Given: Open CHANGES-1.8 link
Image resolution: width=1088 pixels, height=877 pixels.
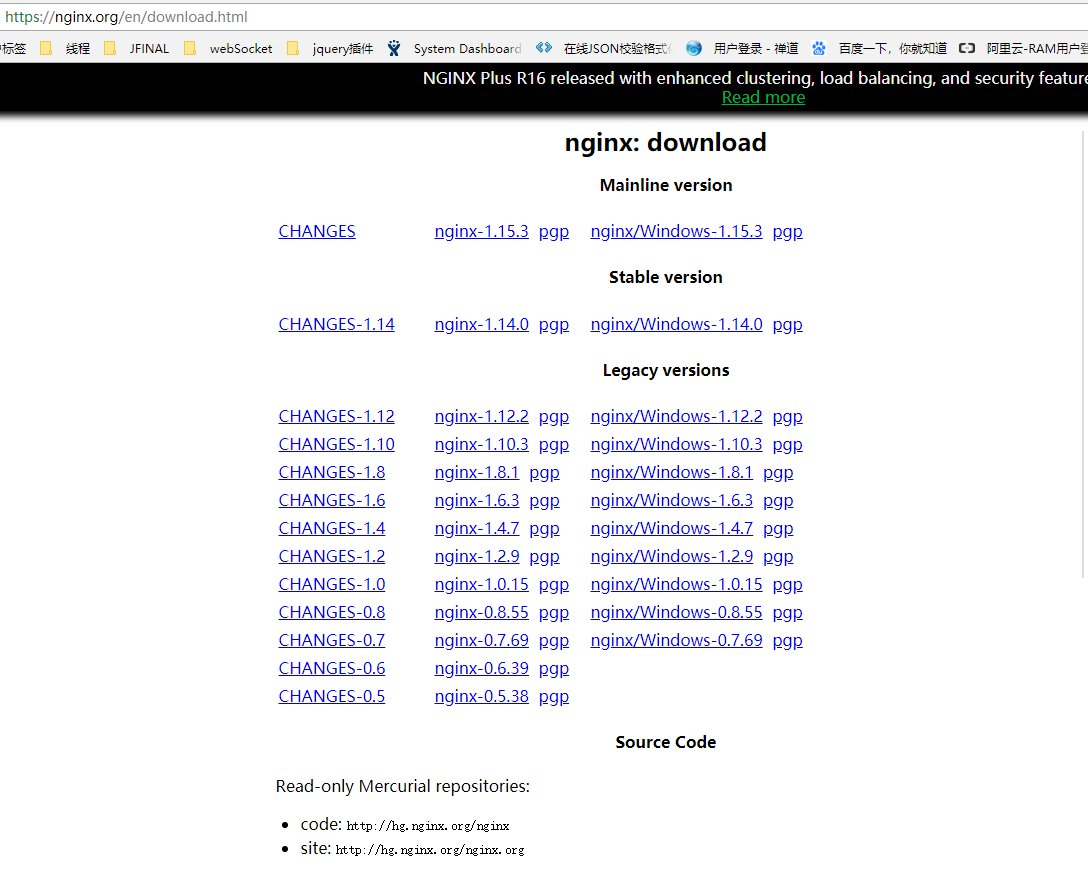Looking at the screenshot, I should click(332, 472).
